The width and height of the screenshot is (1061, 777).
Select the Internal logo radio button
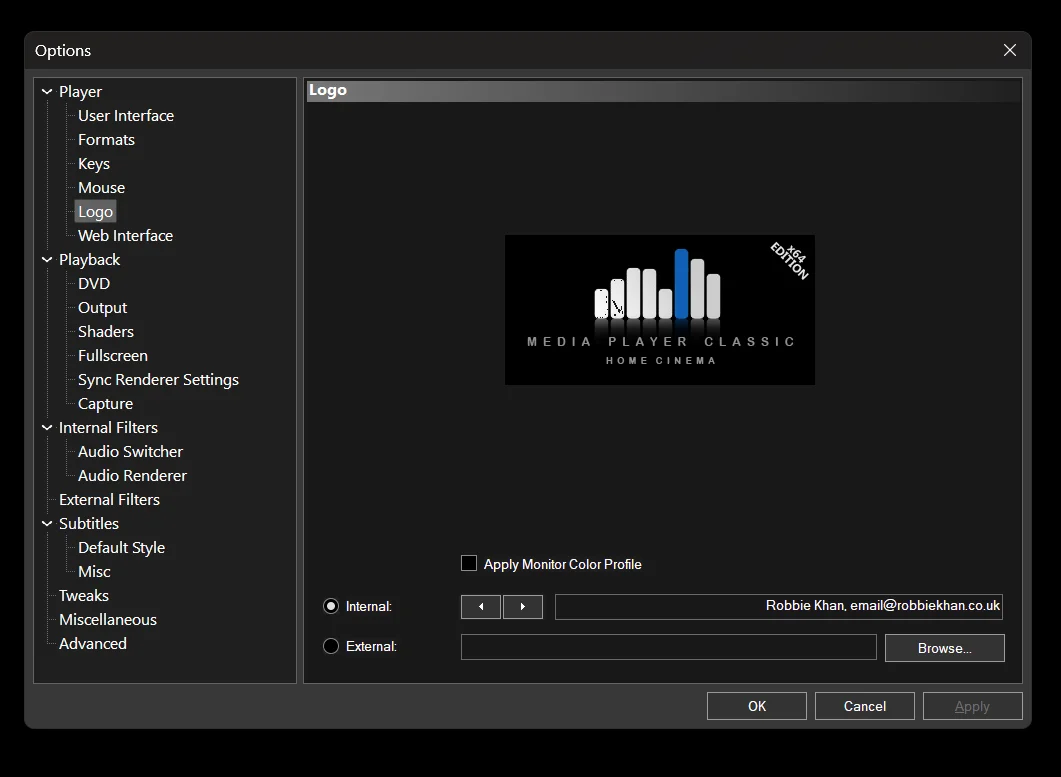[331, 606]
